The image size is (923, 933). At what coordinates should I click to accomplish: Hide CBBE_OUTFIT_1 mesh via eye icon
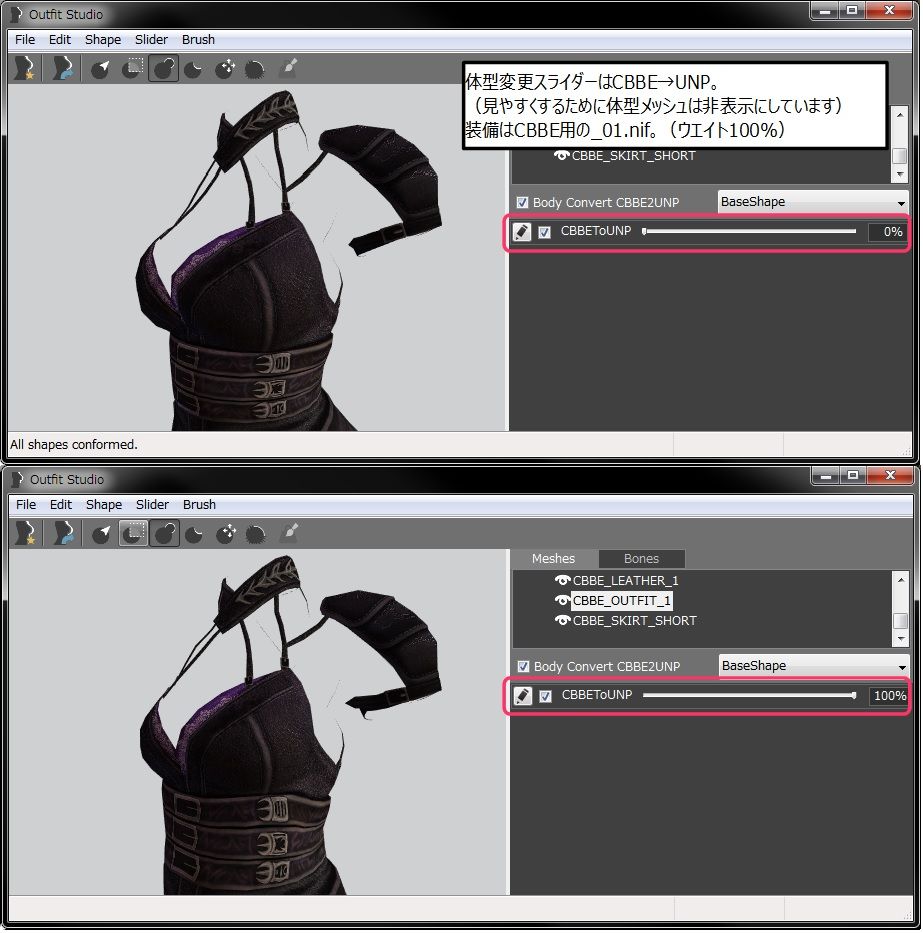click(562, 601)
